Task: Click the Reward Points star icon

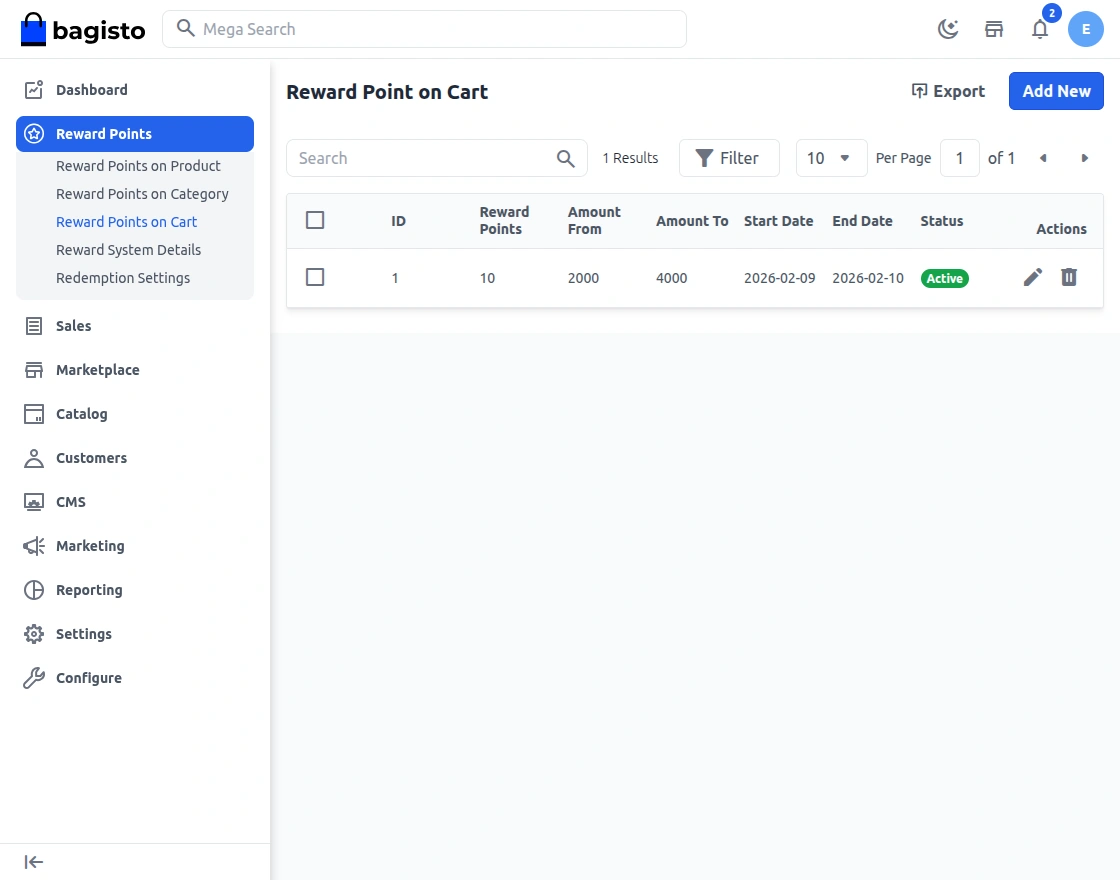Action: pyautogui.click(x=34, y=134)
